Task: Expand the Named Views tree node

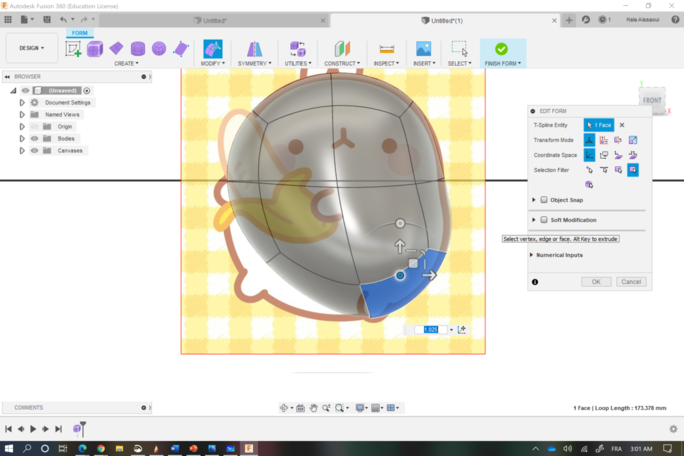Action: (22, 114)
